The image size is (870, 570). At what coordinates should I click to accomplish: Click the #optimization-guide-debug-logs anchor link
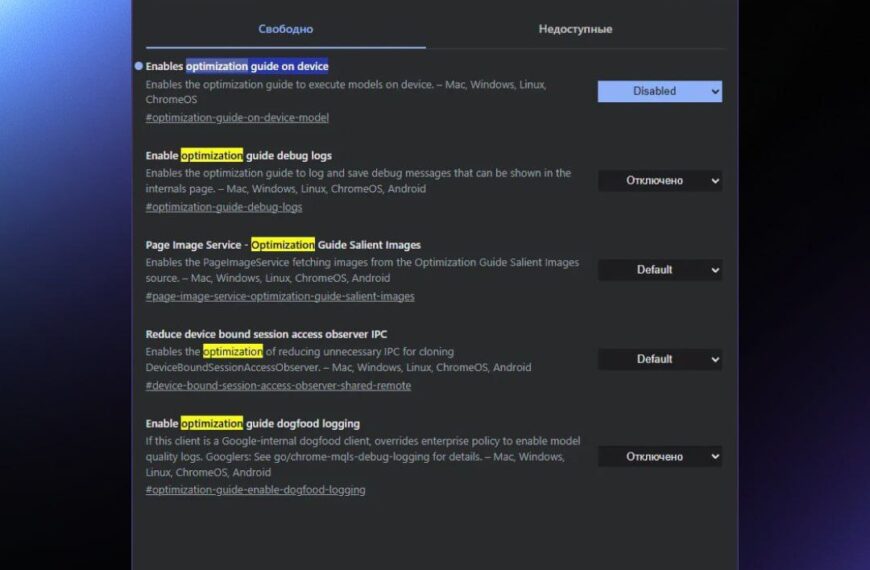224,207
